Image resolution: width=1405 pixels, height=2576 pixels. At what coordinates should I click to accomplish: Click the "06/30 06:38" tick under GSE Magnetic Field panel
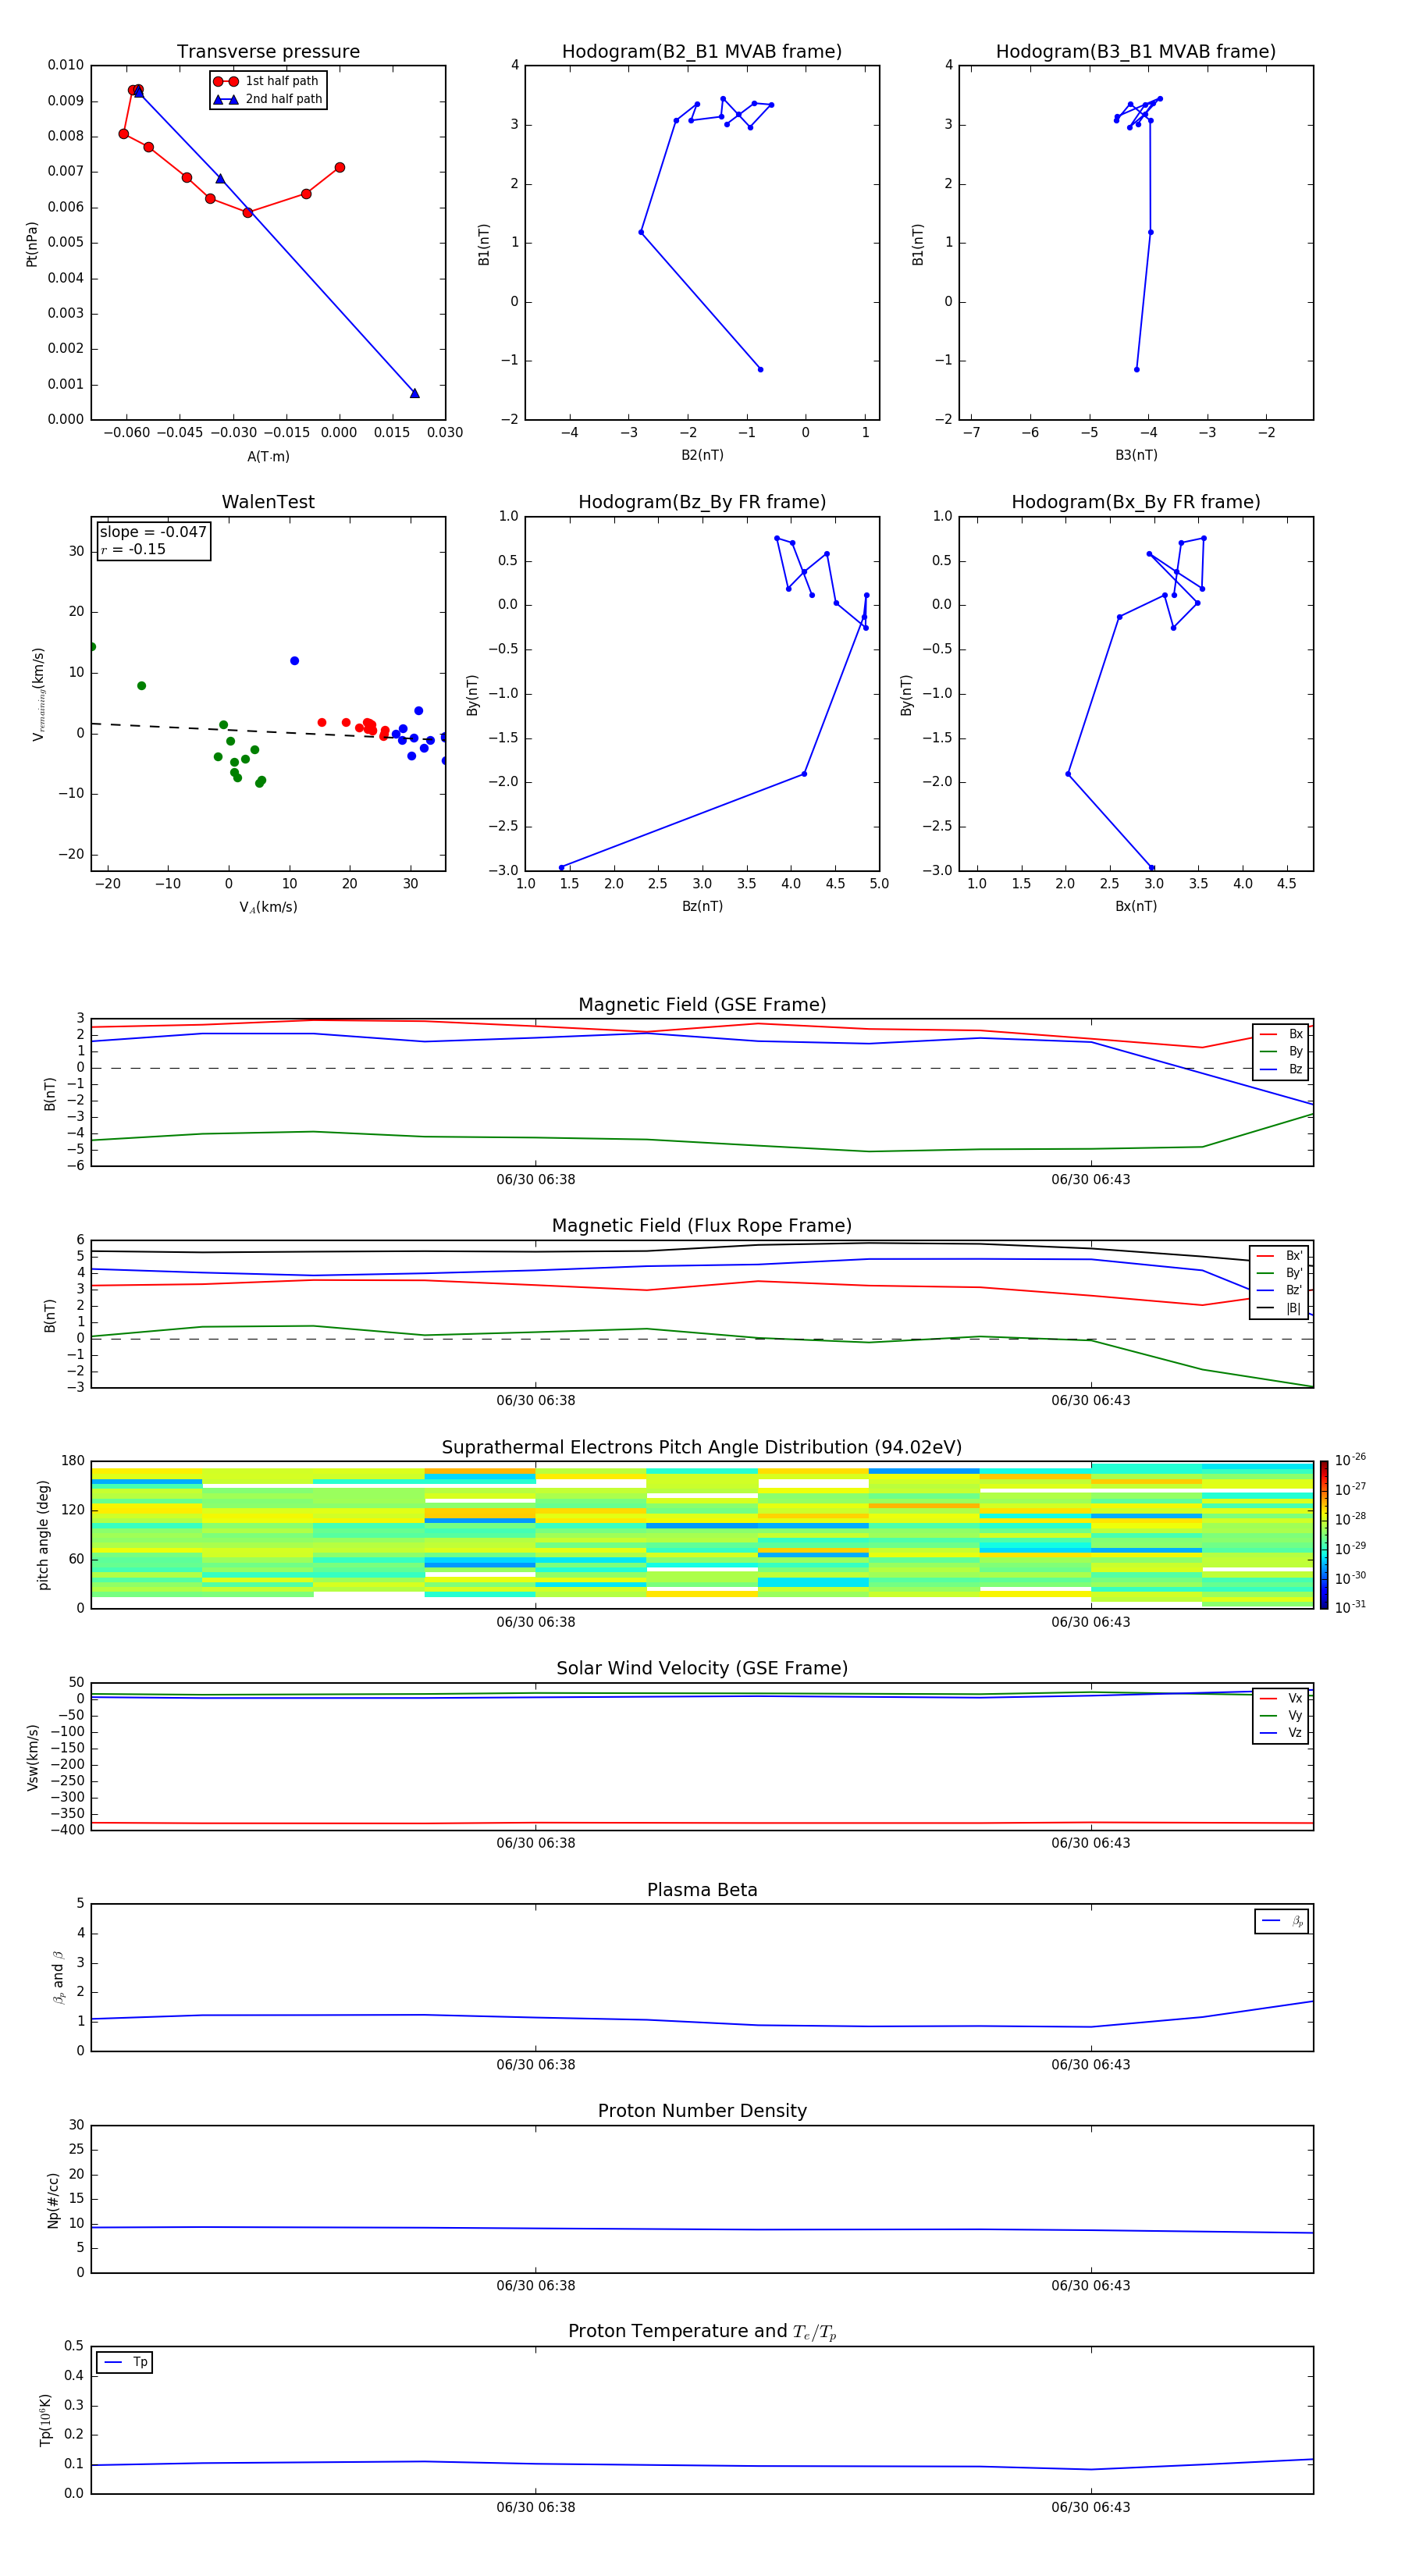(535, 1179)
